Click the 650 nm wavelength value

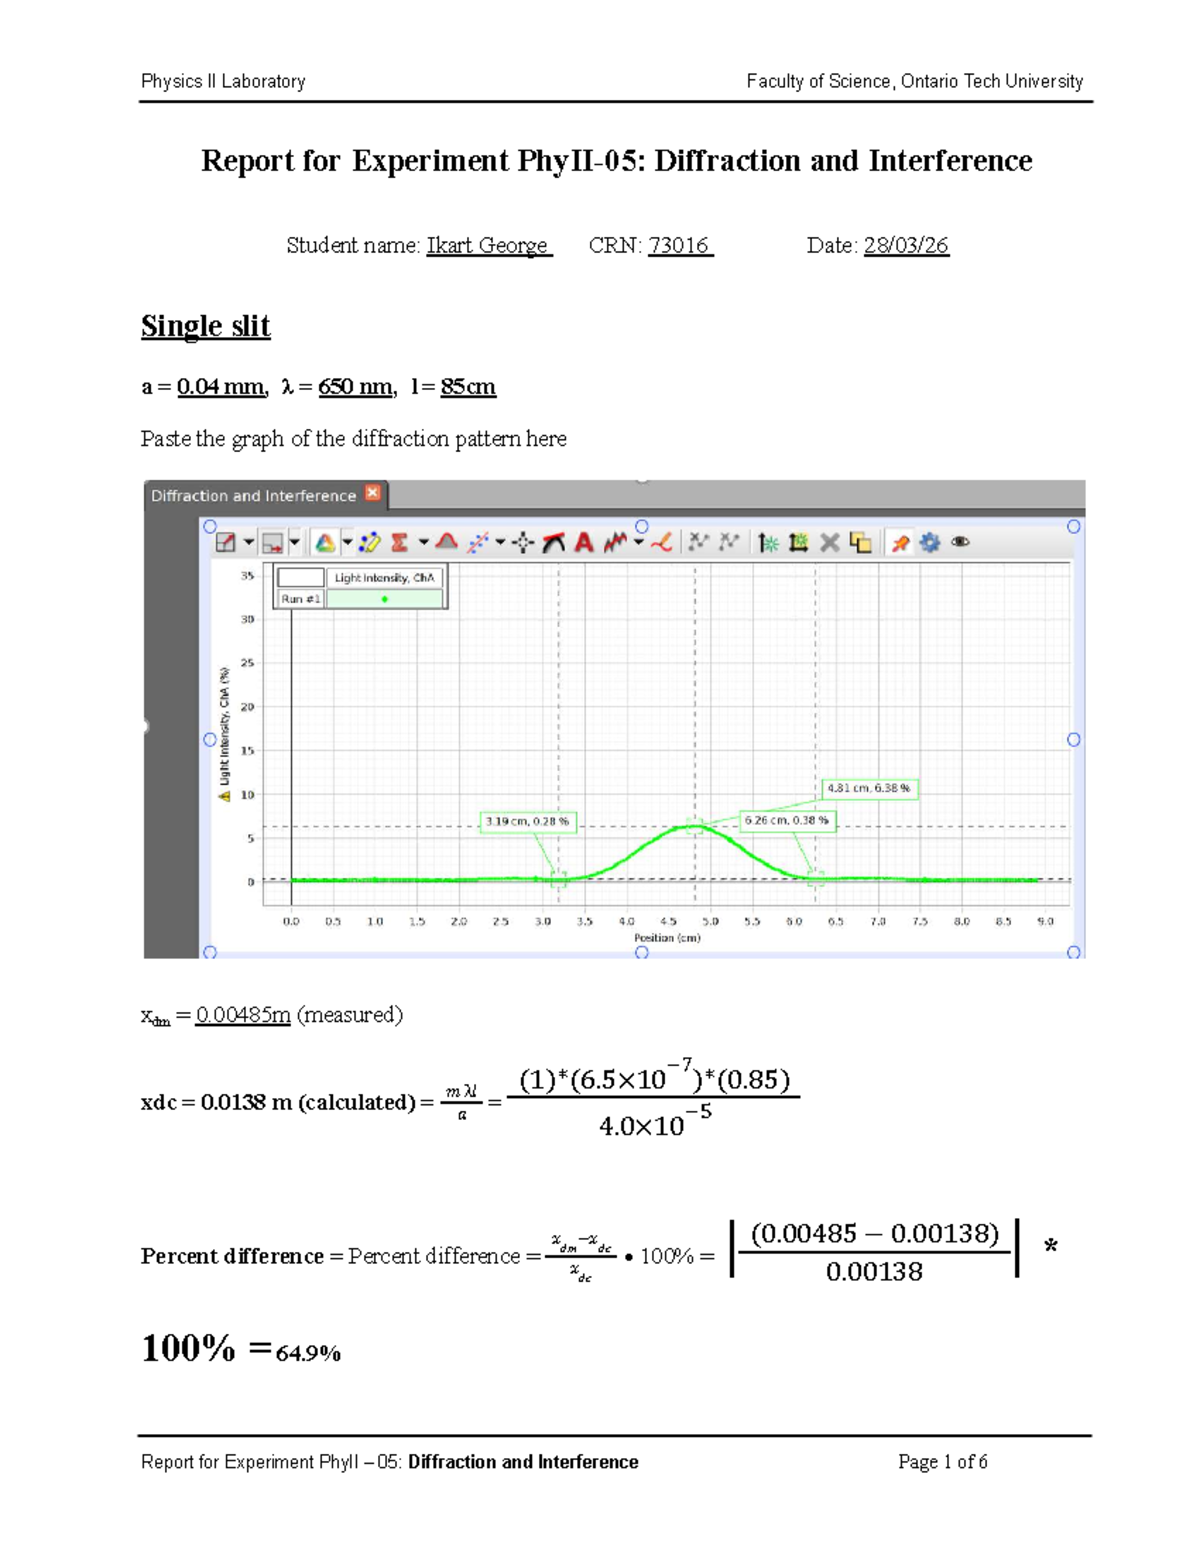click(x=355, y=387)
